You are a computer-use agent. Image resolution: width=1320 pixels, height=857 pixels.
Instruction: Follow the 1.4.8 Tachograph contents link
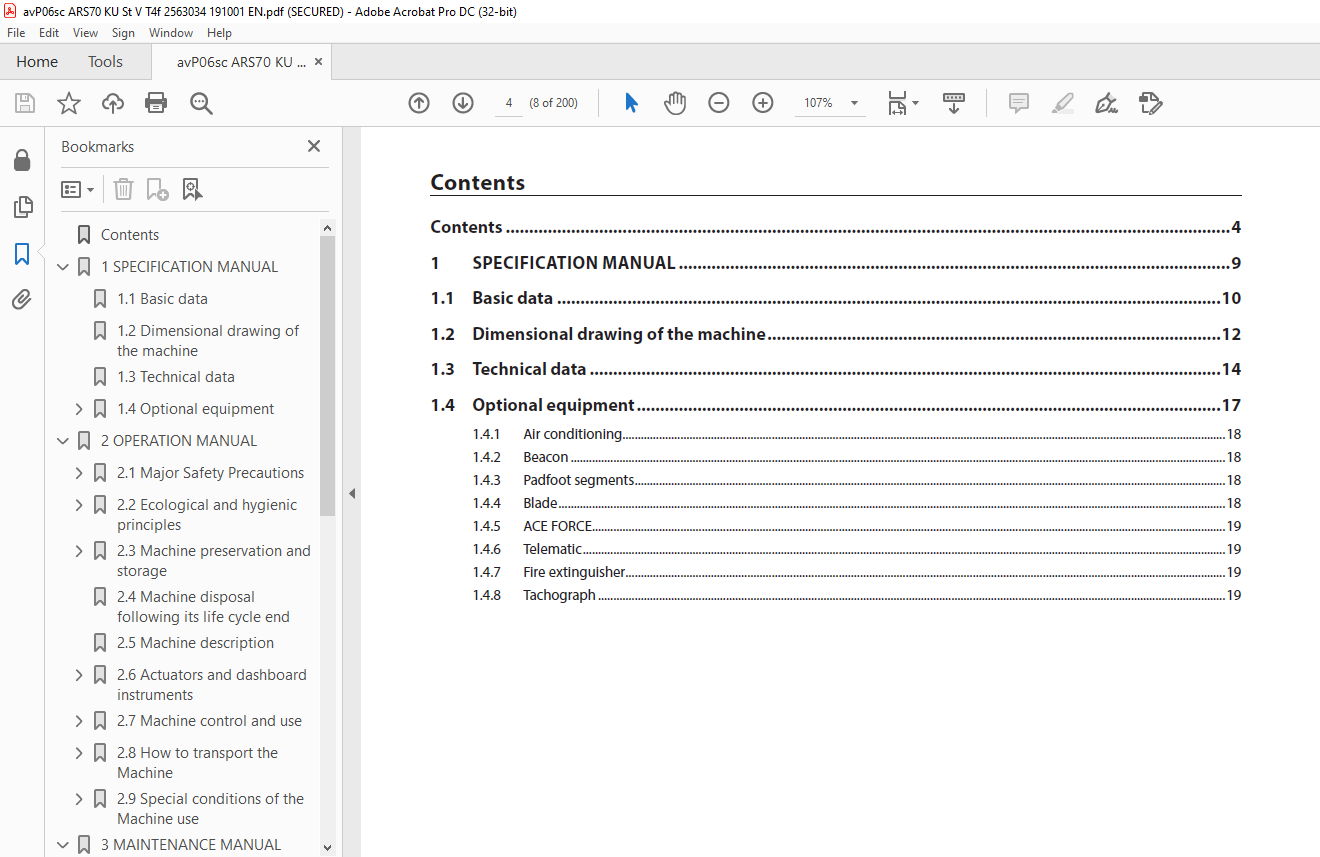[x=857, y=595]
